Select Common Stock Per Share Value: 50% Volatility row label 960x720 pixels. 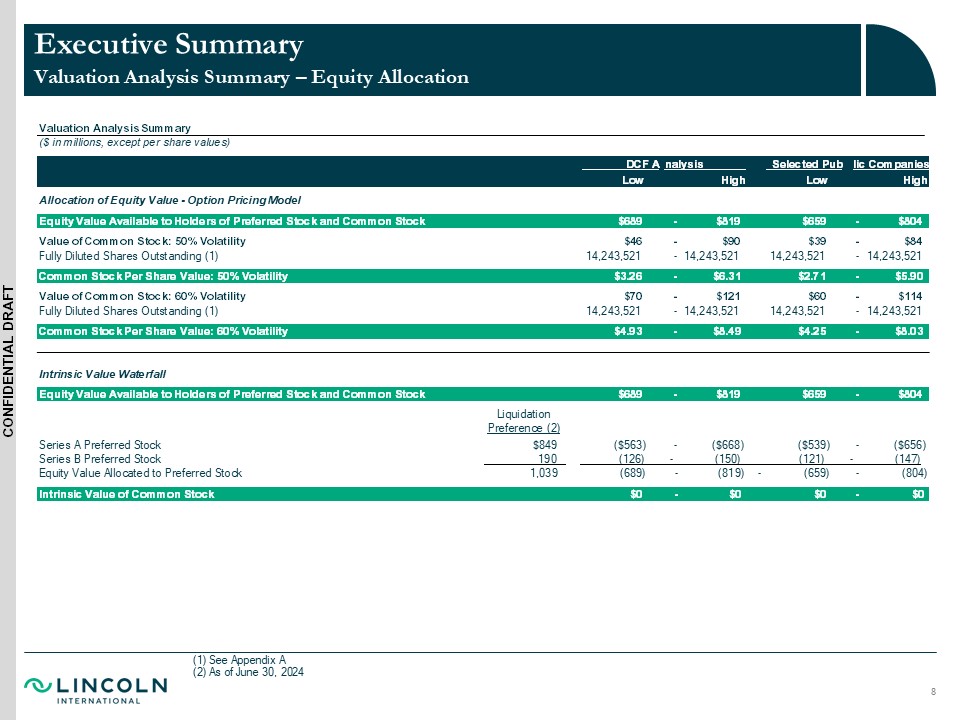163,276
